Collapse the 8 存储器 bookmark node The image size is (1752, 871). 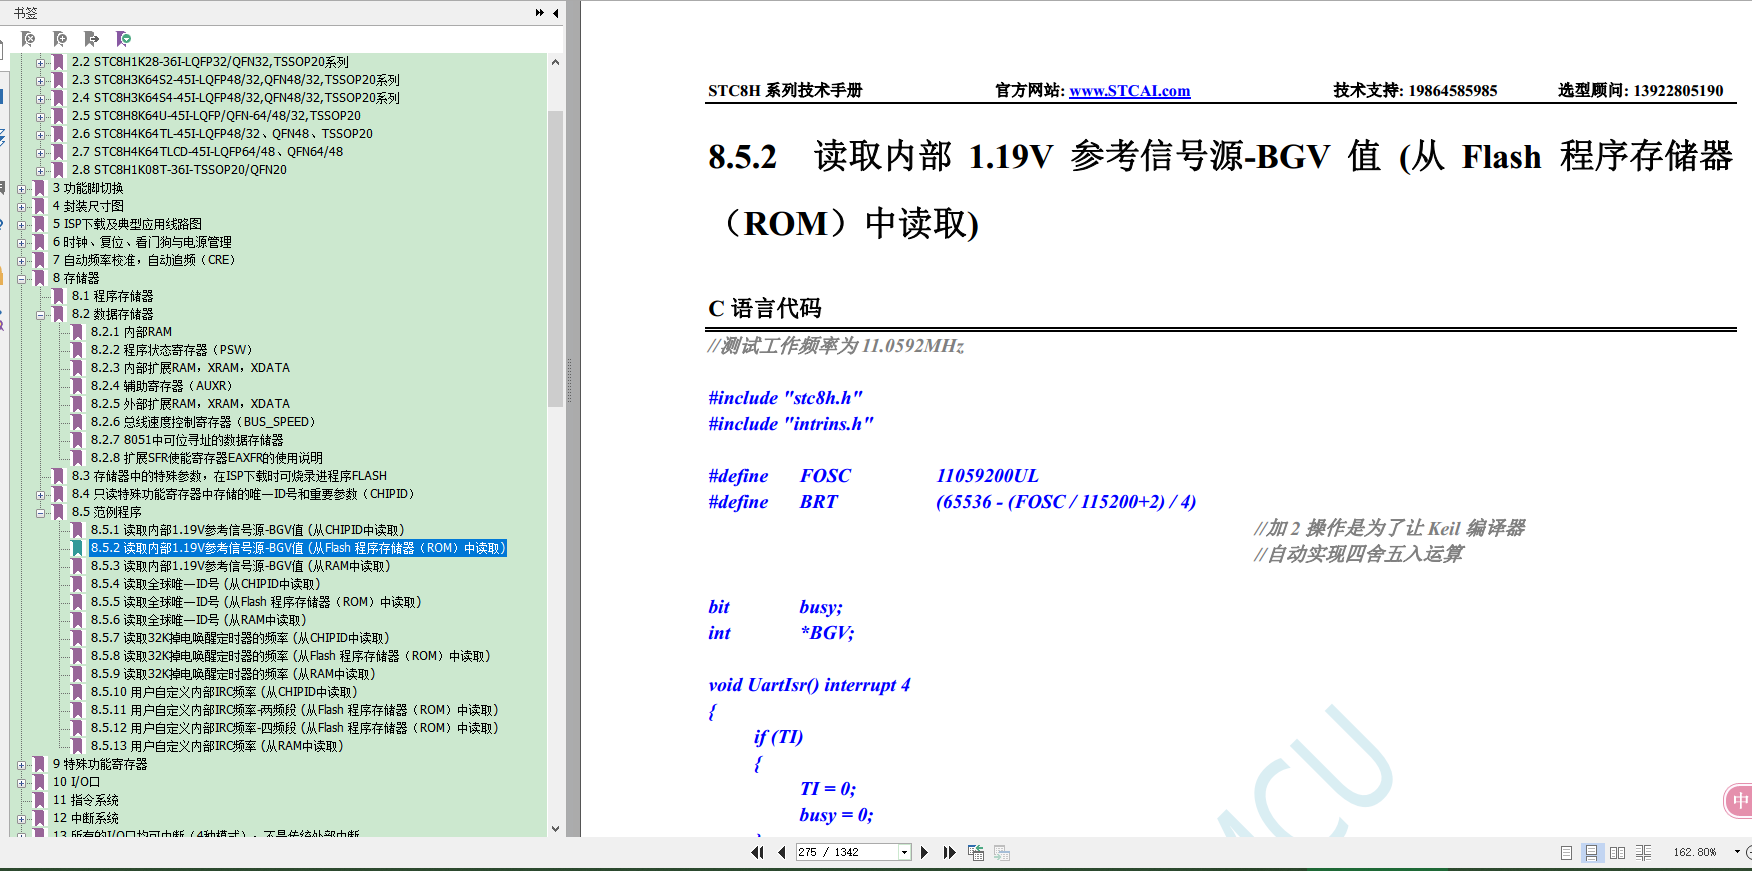(x=22, y=278)
